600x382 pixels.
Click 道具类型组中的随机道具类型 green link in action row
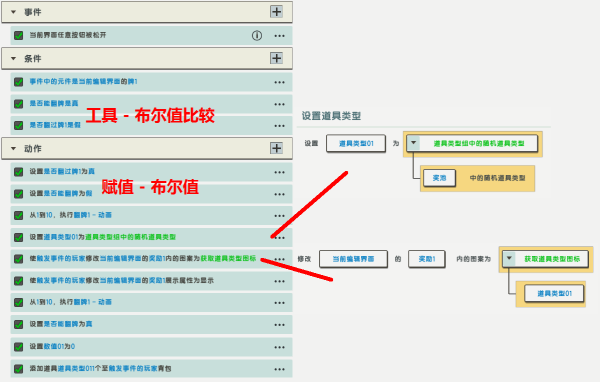coord(130,237)
